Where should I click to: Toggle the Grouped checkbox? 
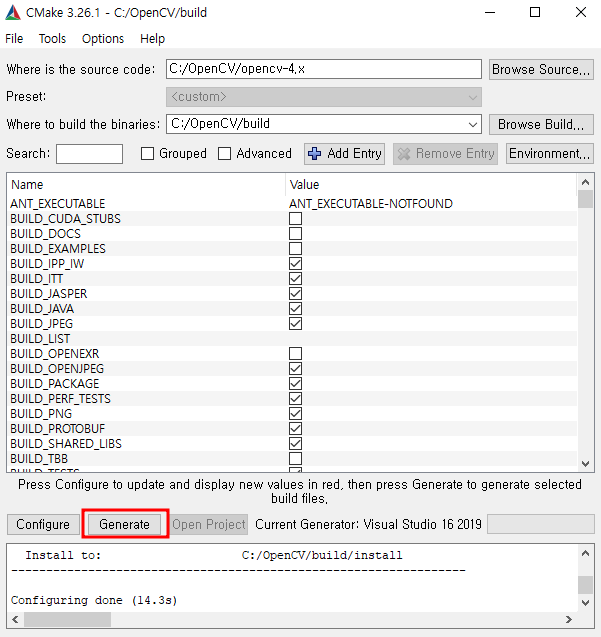[x=147, y=154]
